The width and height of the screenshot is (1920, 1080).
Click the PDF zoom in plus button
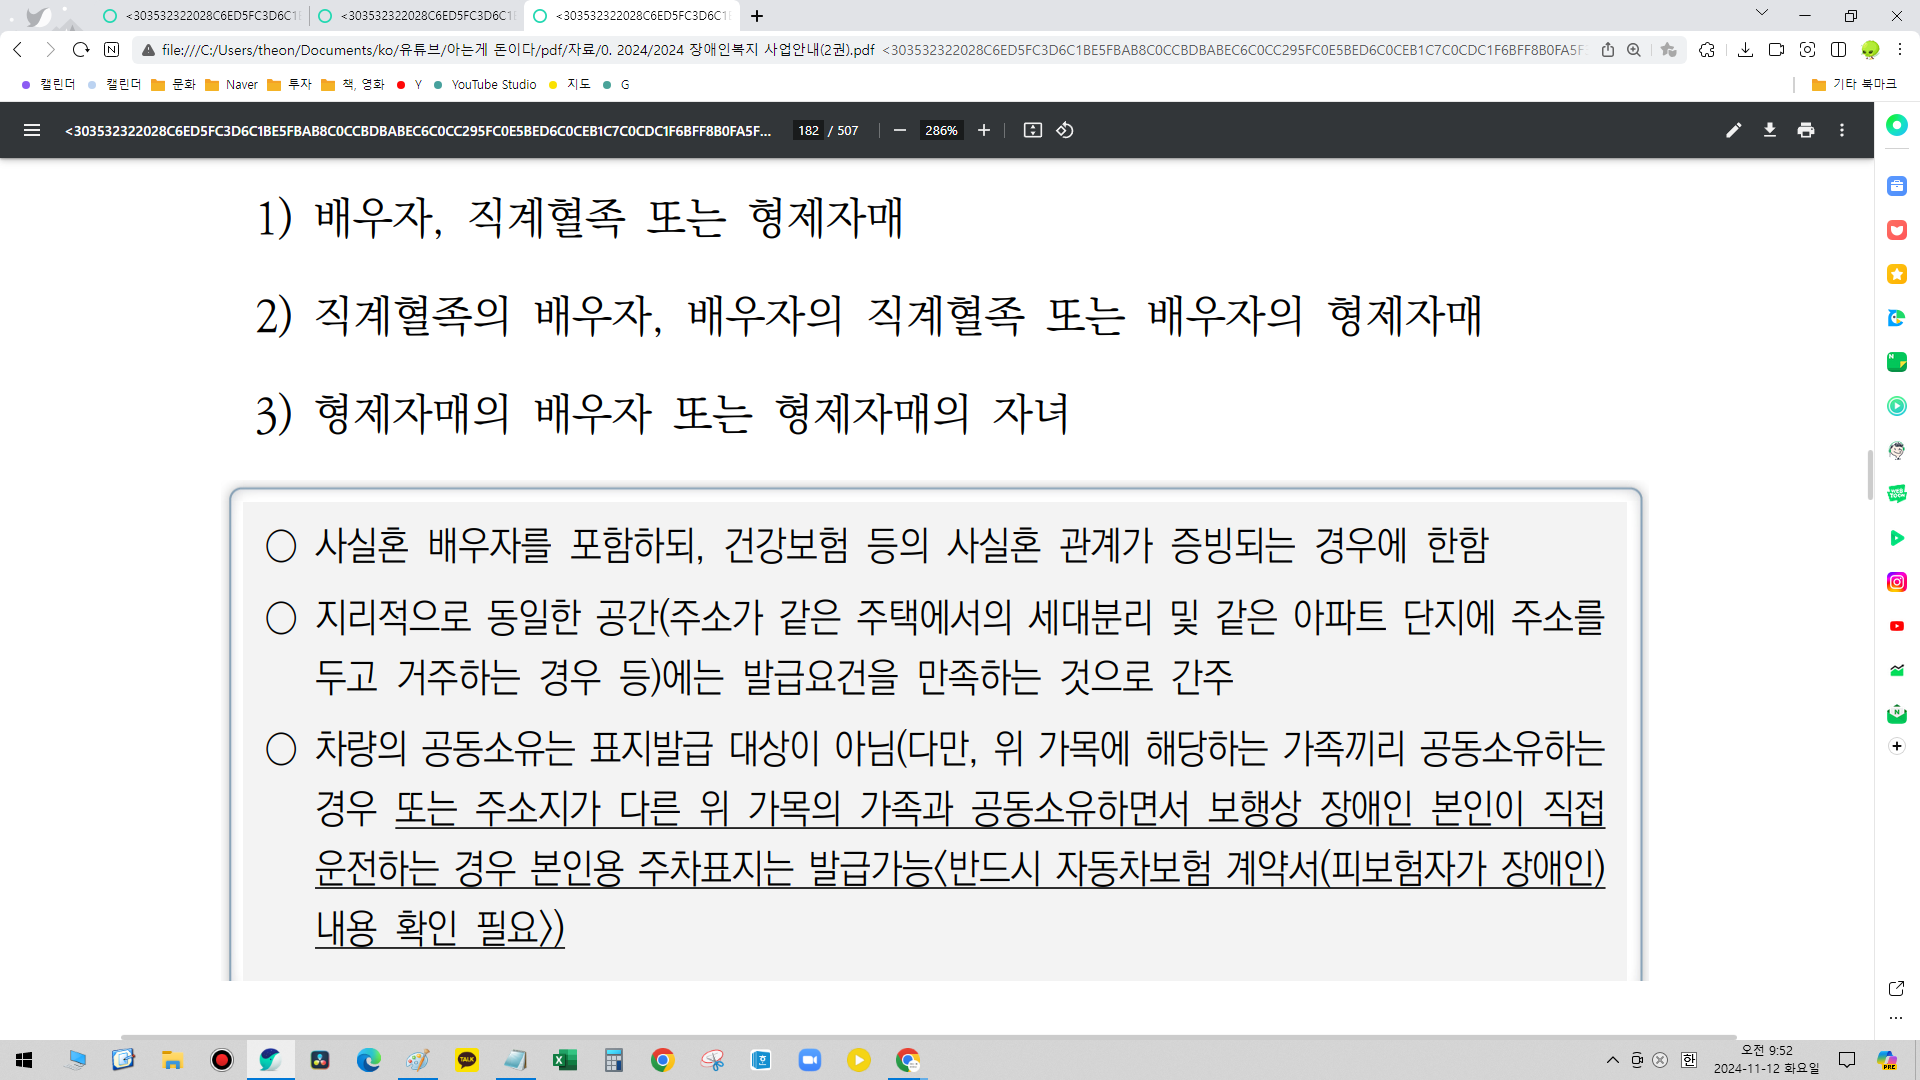pyautogui.click(x=984, y=130)
